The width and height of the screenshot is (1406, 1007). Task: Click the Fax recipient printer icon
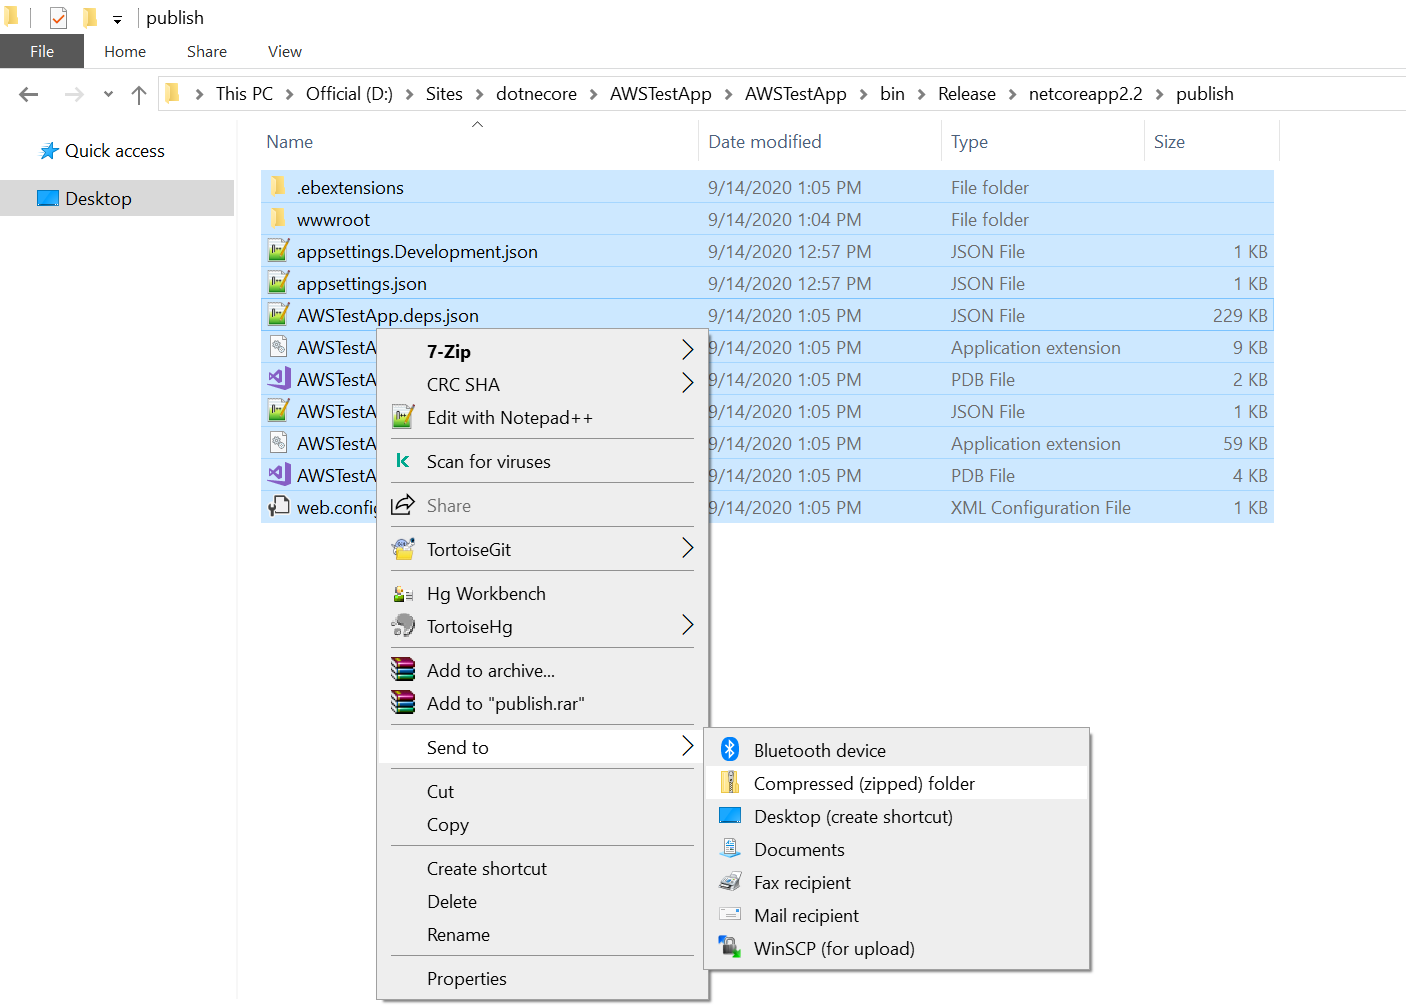(x=730, y=882)
